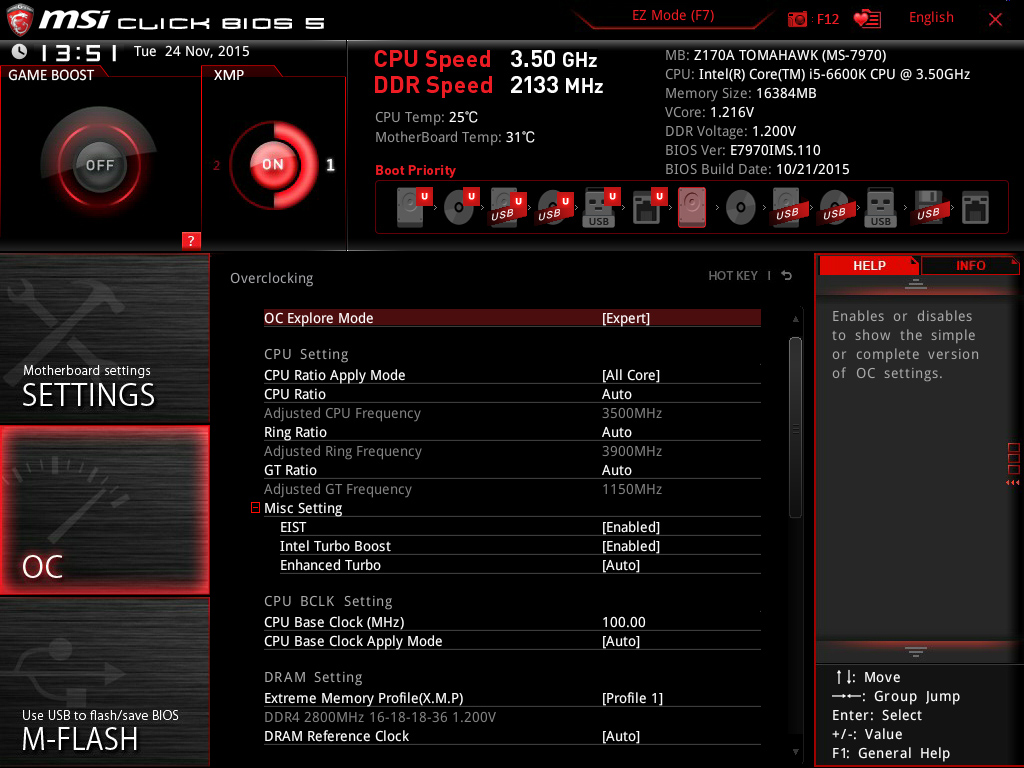Toggle the GAME BOOST OFF knob
The width and height of the screenshot is (1024, 768).
tap(99, 165)
